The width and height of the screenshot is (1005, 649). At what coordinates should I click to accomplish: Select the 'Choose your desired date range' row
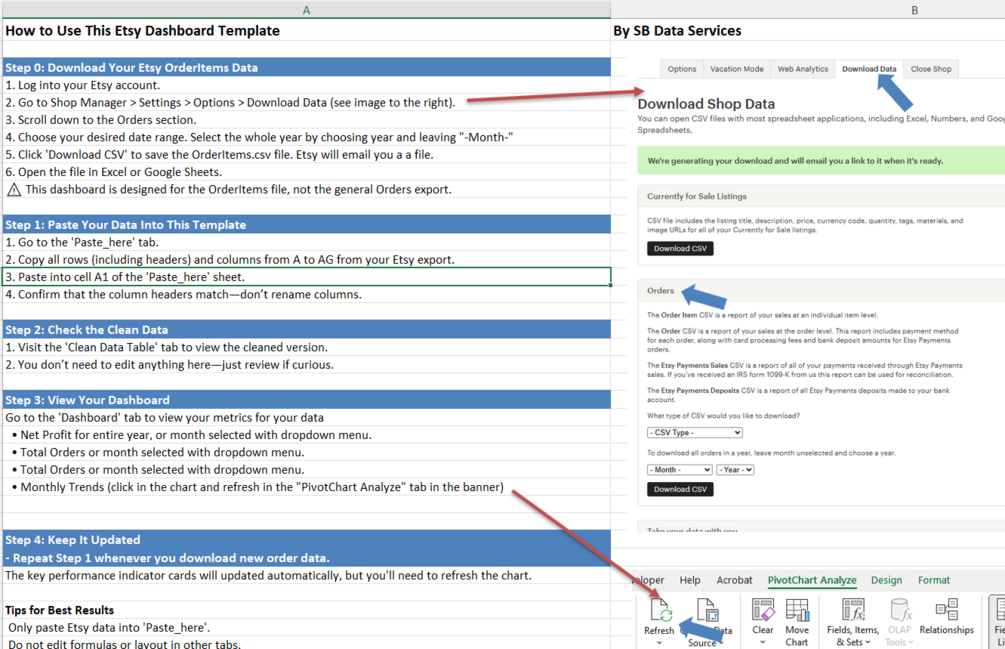coord(306,137)
